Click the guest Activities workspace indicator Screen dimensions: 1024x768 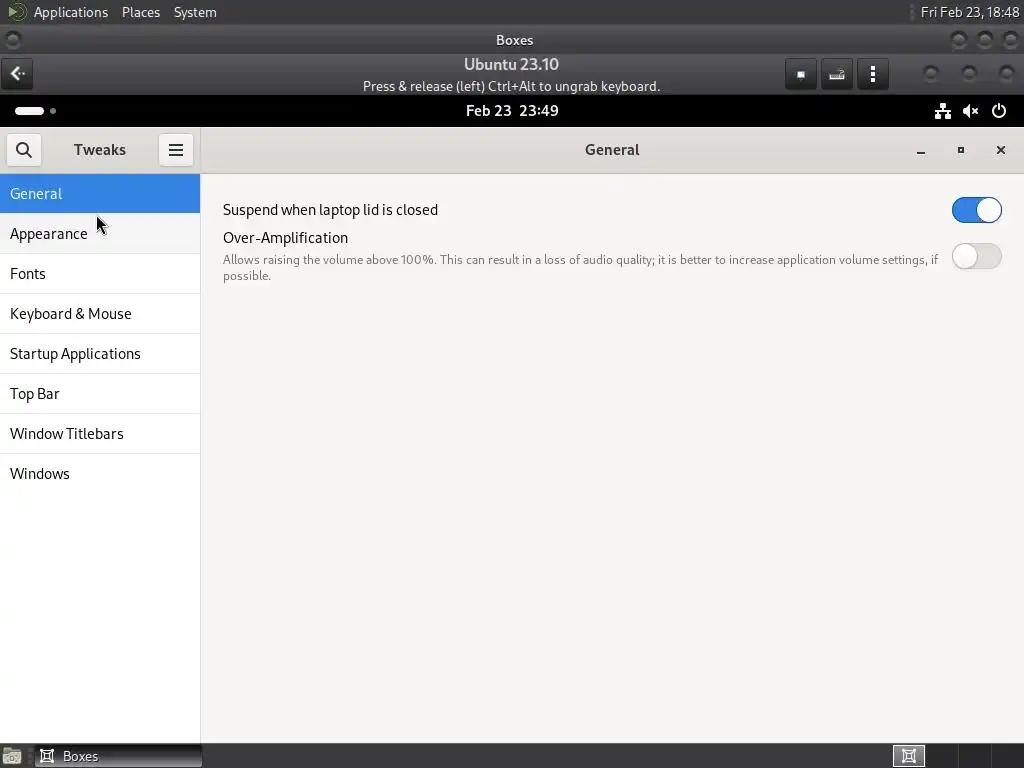(35, 111)
